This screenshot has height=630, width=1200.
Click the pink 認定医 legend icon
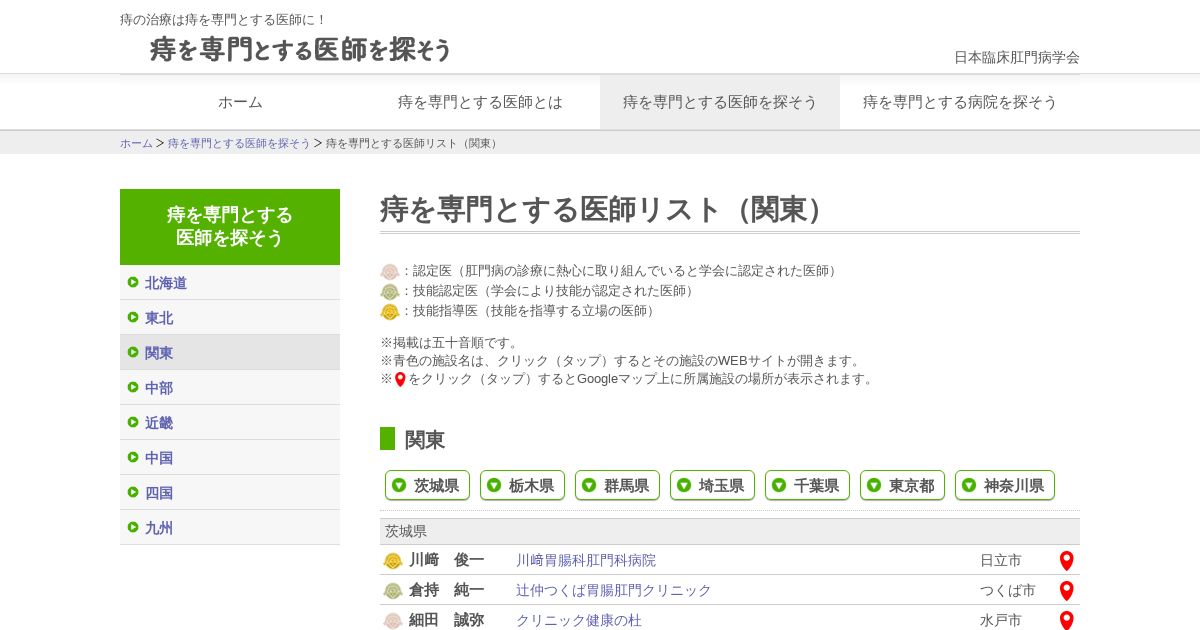(390, 271)
